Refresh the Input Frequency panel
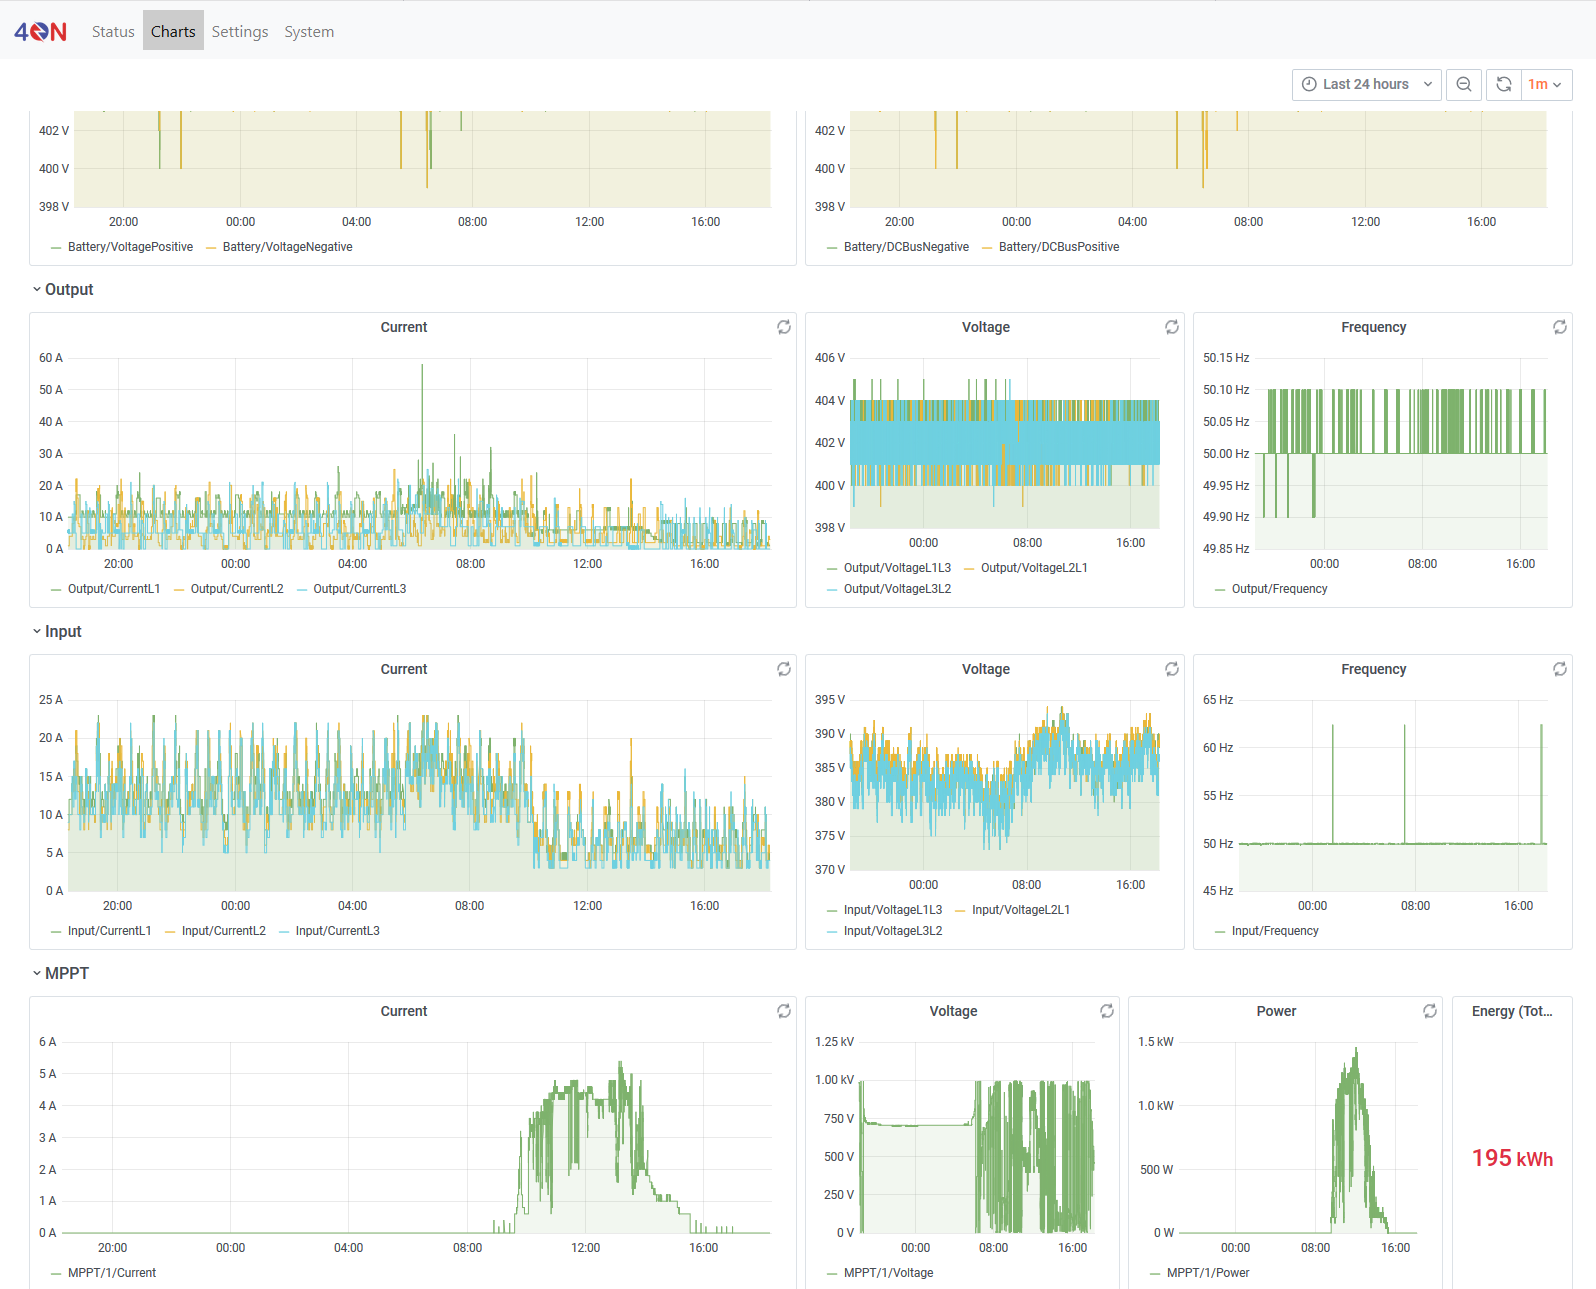The width and height of the screenshot is (1596, 1289). (x=1560, y=669)
